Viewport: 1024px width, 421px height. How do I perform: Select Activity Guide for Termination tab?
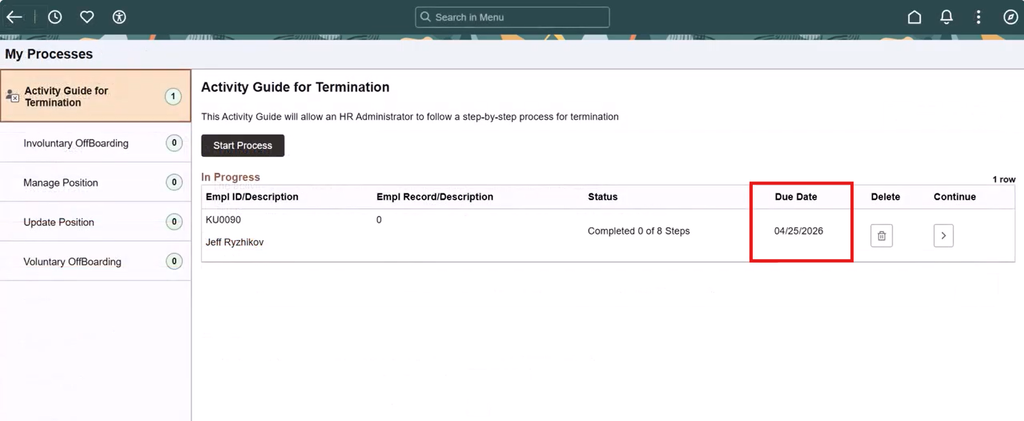coord(95,97)
